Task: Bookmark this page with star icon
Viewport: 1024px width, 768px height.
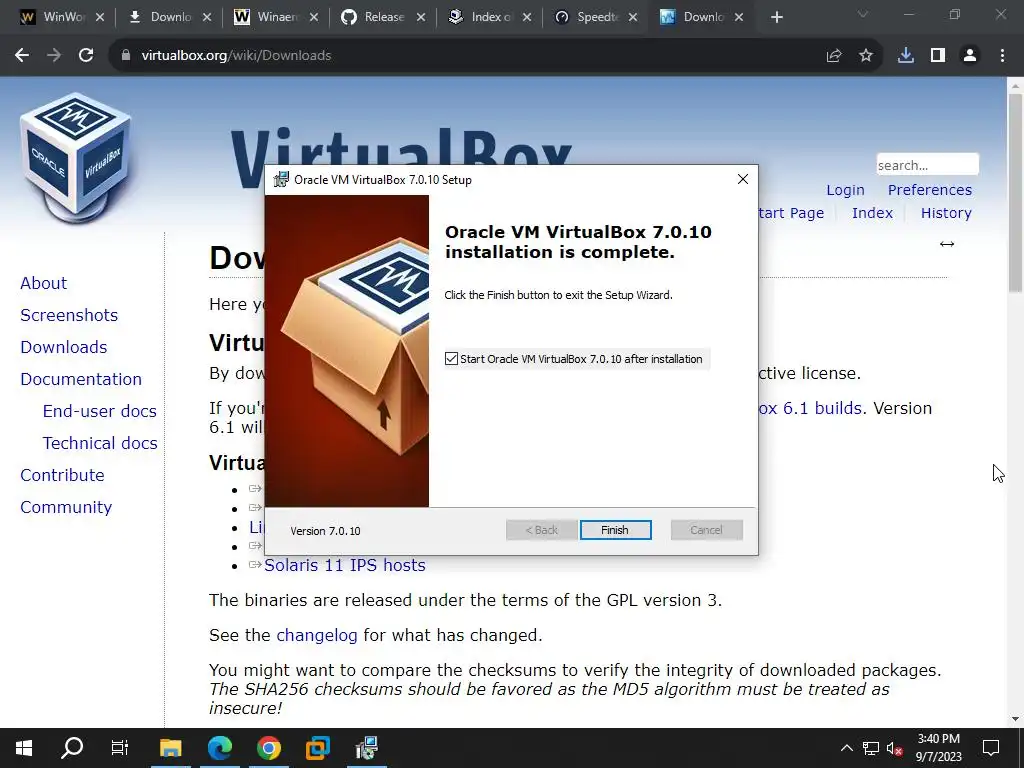Action: [865, 56]
